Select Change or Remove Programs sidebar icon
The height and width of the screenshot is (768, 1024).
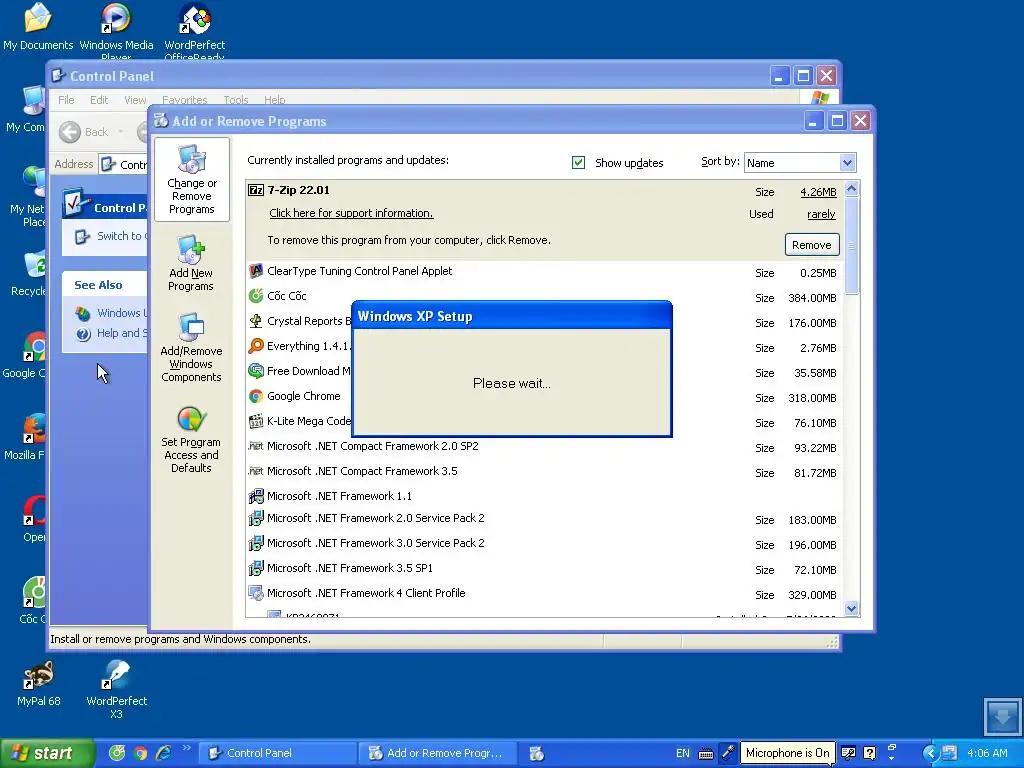(x=191, y=180)
